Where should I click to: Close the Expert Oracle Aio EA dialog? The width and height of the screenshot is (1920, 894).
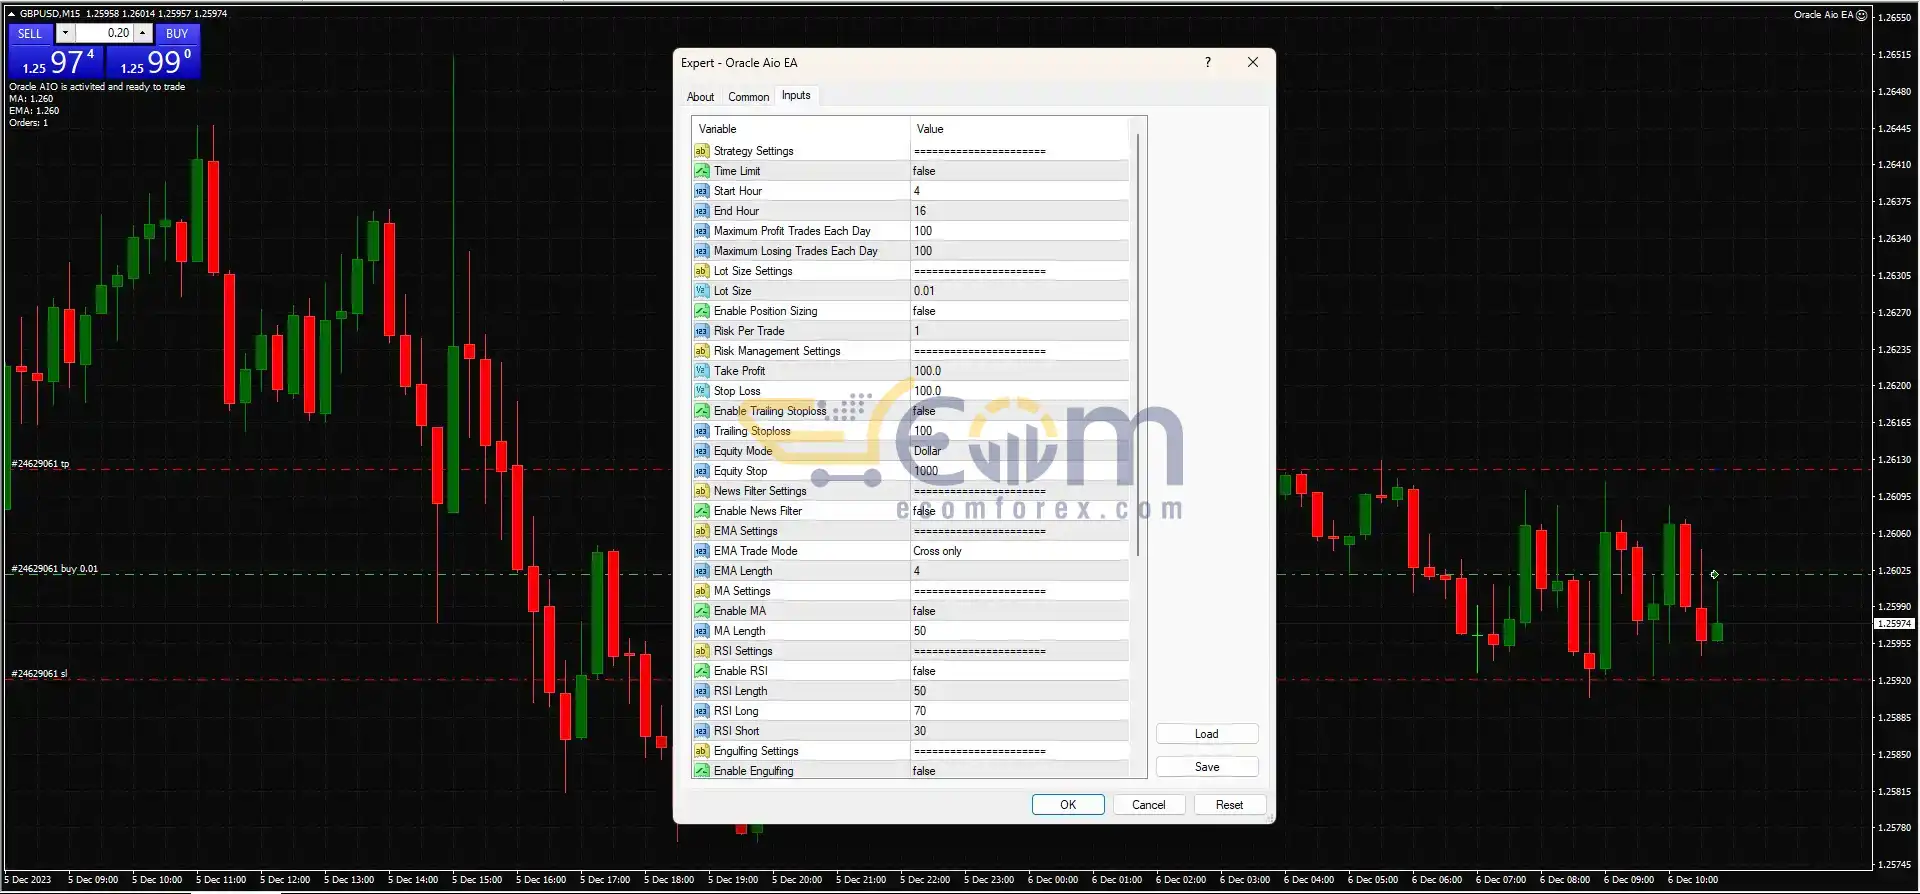point(1253,62)
